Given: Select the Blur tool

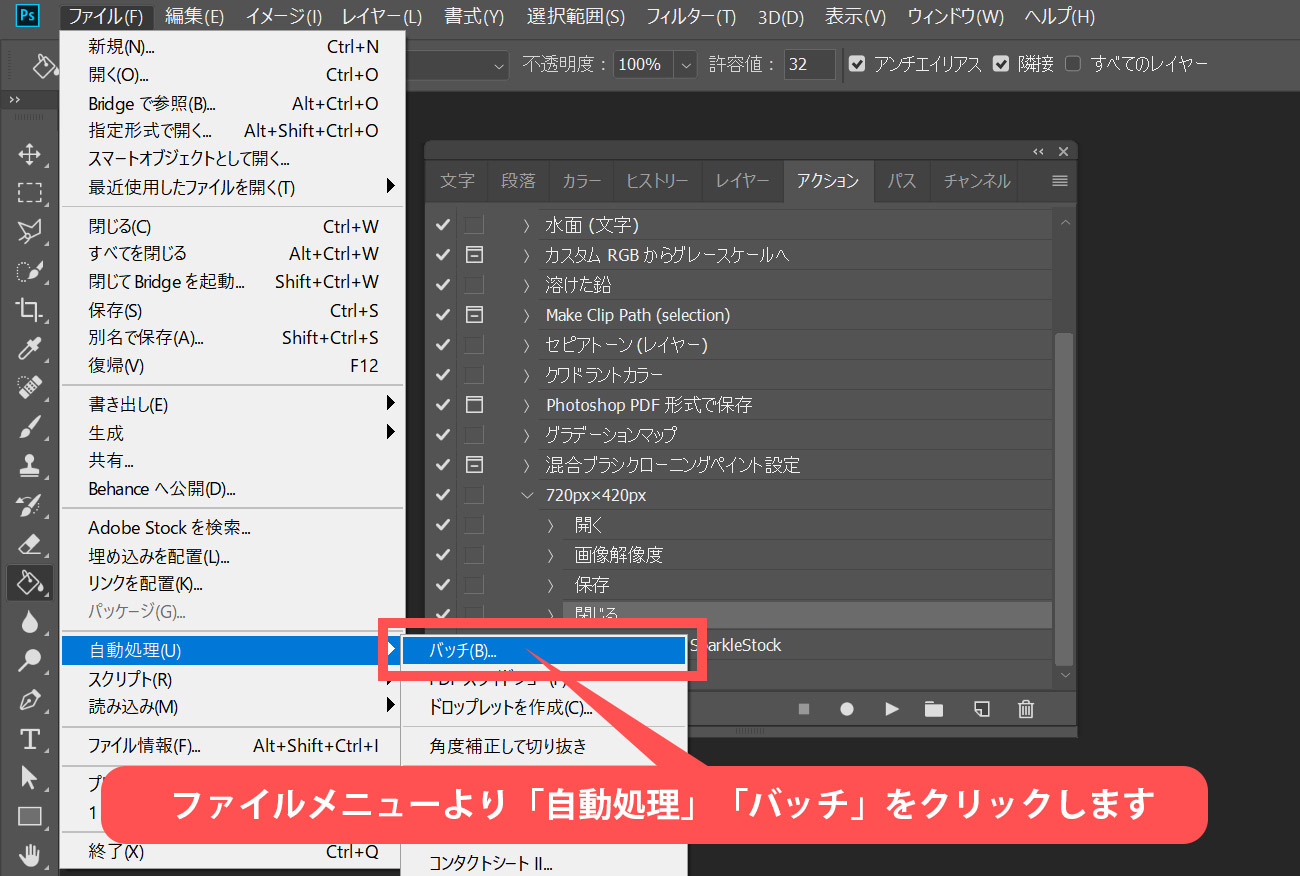Looking at the screenshot, I should (30, 622).
